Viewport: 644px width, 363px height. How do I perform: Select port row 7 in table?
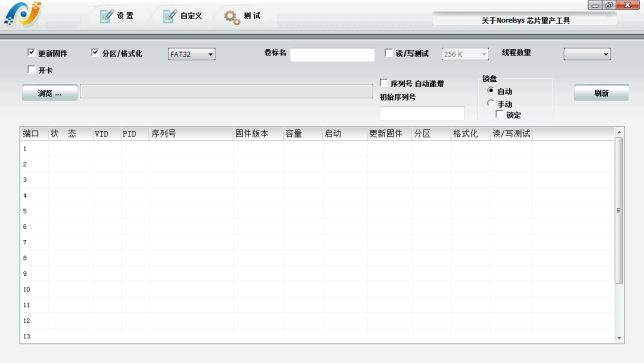click(x=317, y=242)
